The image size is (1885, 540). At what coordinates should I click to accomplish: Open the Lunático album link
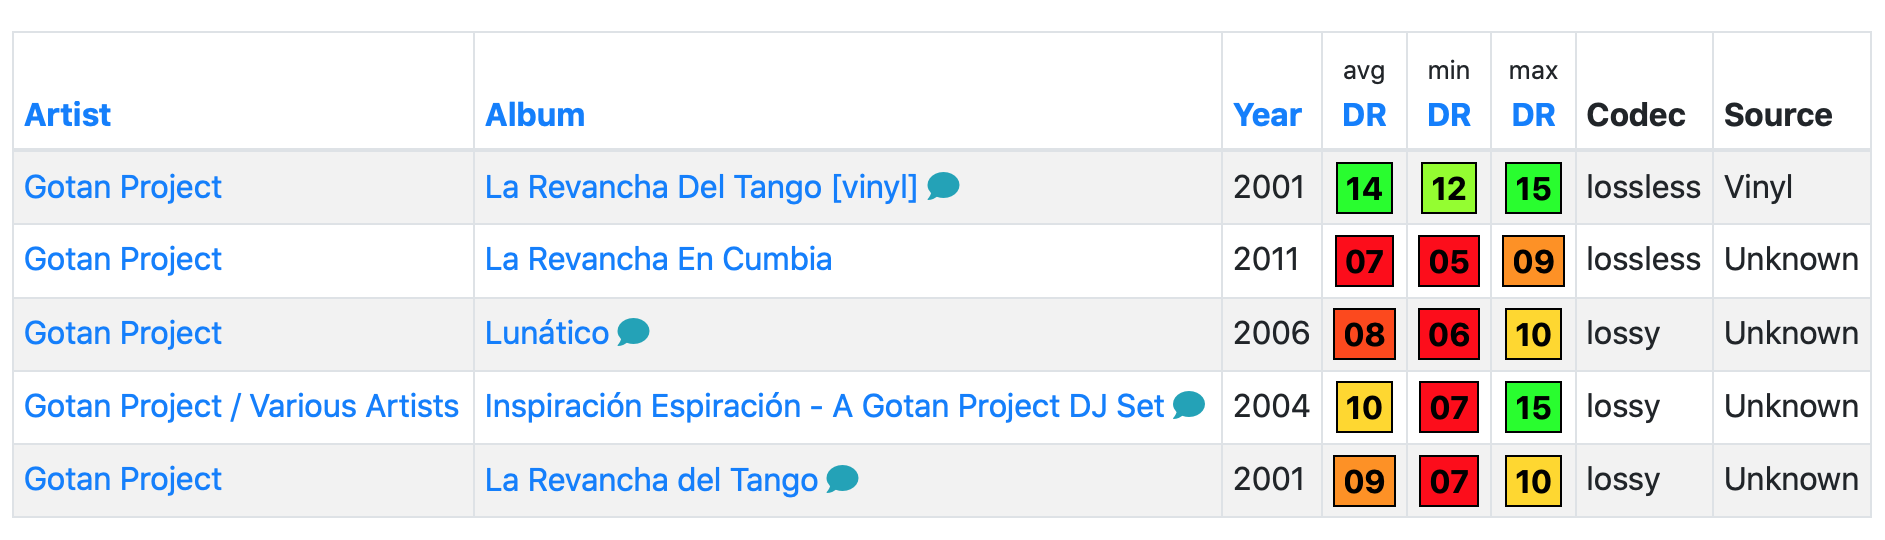coord(546,333)
